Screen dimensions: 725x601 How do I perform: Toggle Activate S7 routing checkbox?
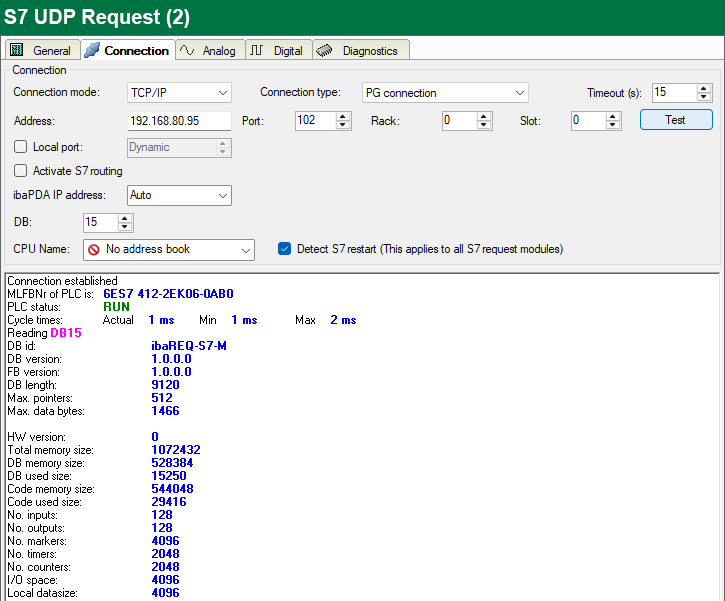tap(21, 171)
